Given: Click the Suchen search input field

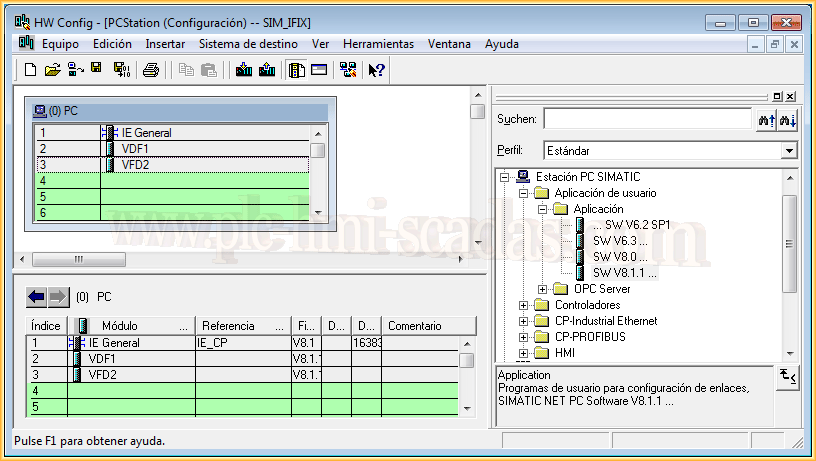Looking at the screenshot, I should click(x=647, y=119).
